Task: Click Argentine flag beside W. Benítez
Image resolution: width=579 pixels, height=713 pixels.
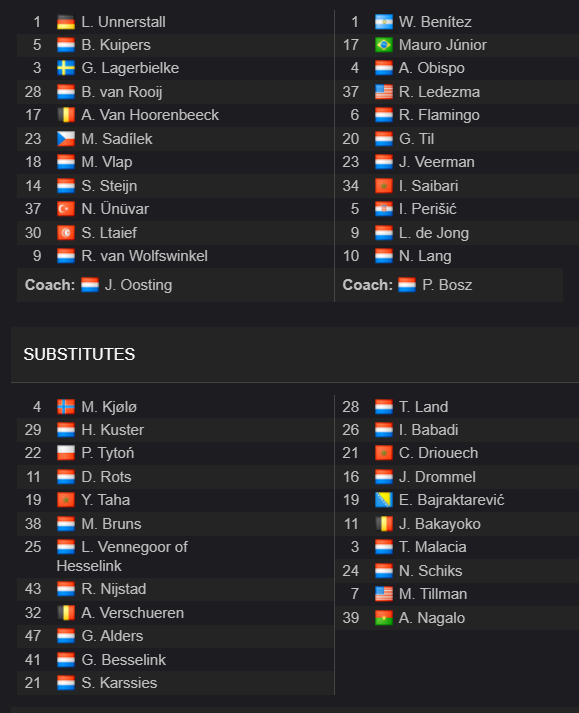Action: 384,22
